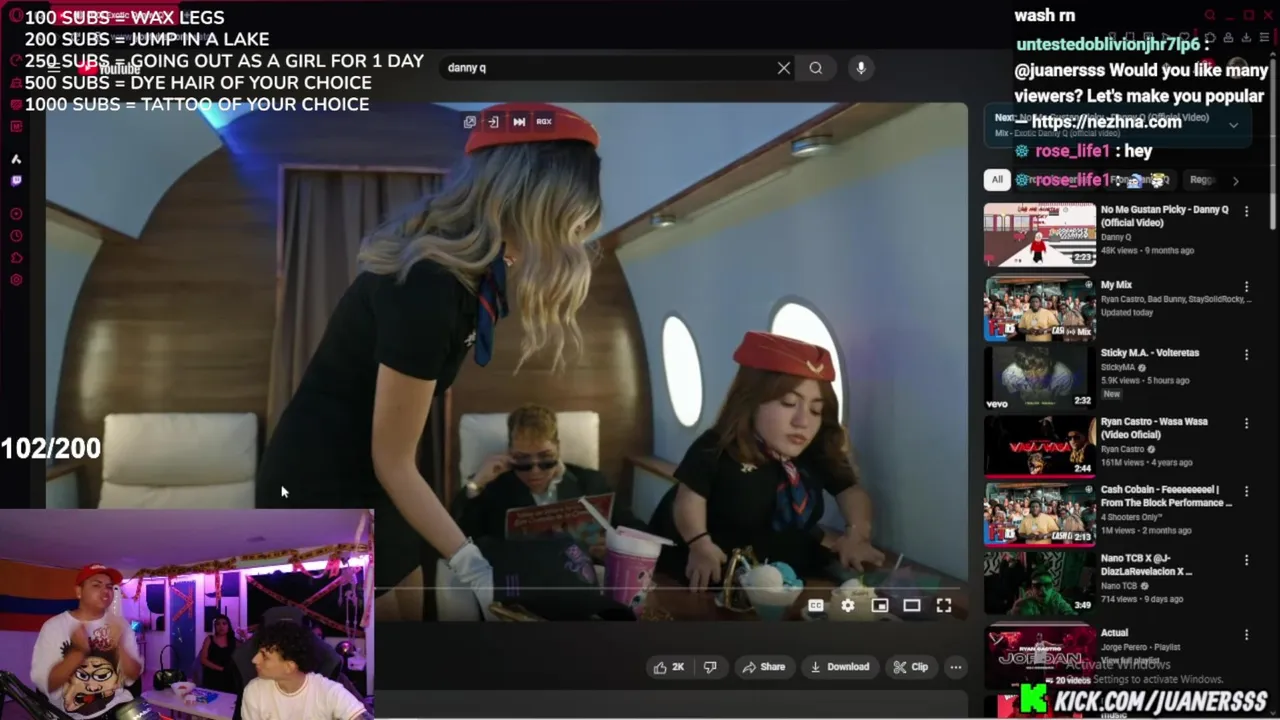1280x720 pixels.
Task: Toggle theater mode on the player
Action: coord(912,605)
